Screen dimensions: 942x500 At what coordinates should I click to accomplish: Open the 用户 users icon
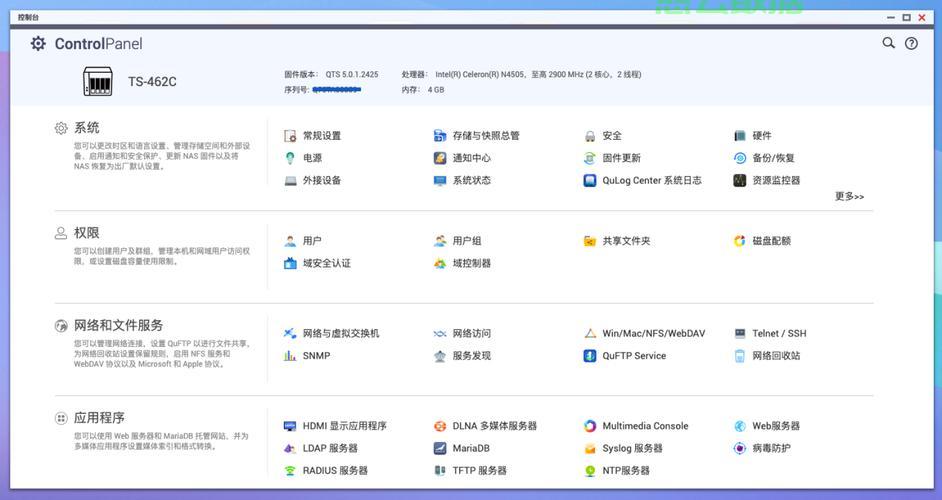coord(290,241)
